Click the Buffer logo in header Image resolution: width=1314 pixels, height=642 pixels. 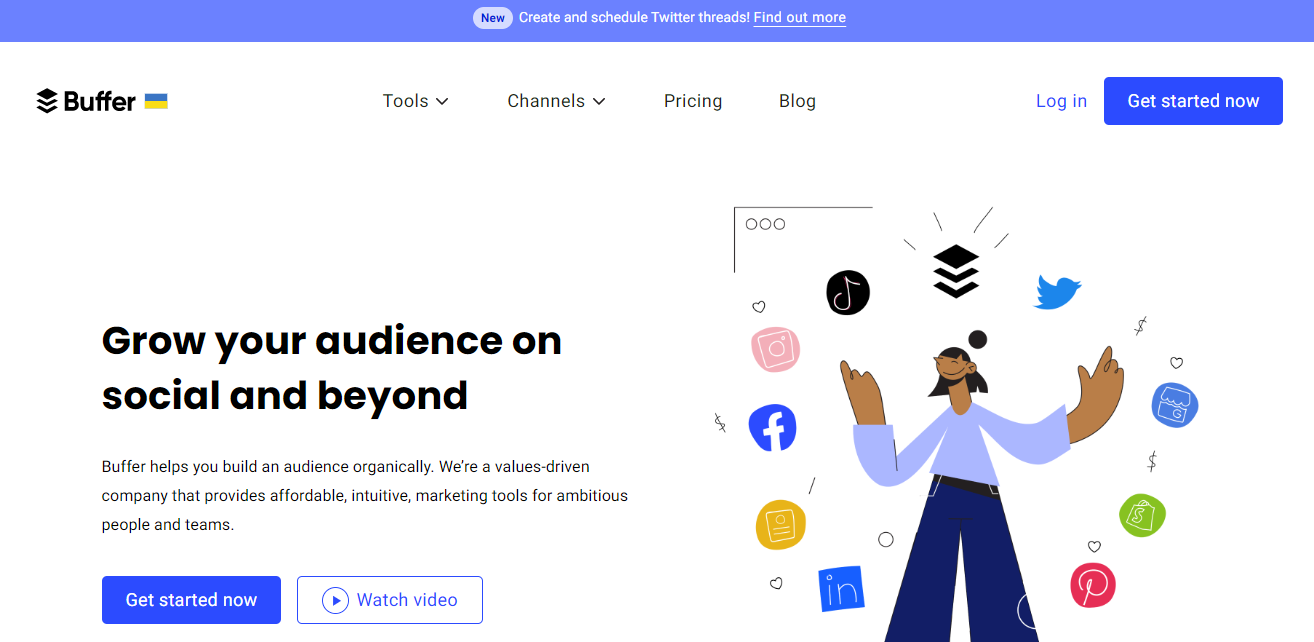86,101
